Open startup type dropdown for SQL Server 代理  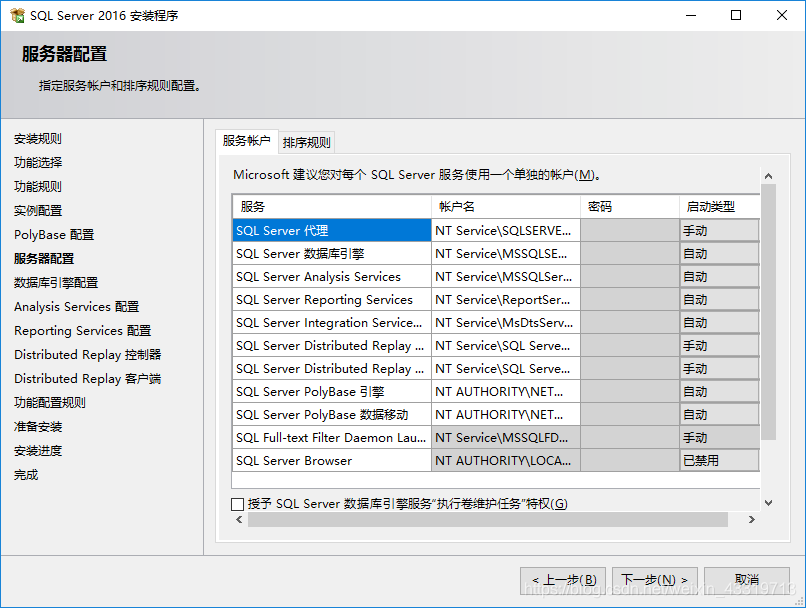(720, 231)
